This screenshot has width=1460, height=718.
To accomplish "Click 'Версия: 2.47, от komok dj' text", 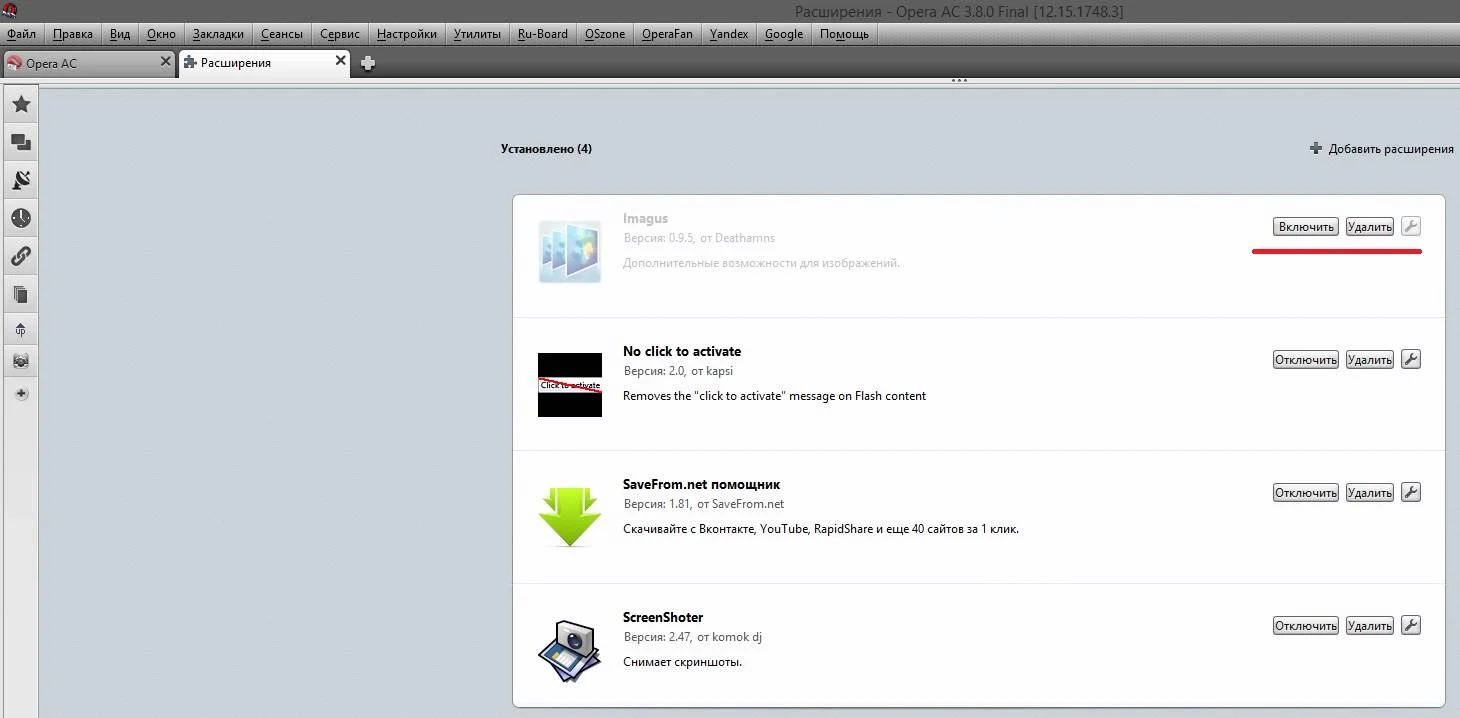I will pos(693,637).
